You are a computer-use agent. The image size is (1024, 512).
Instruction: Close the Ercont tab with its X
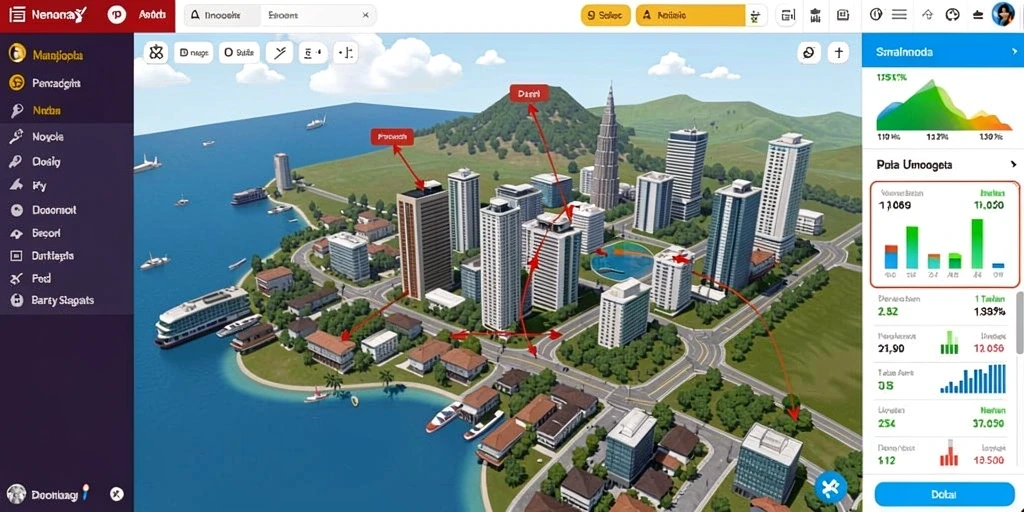point(366,15)
